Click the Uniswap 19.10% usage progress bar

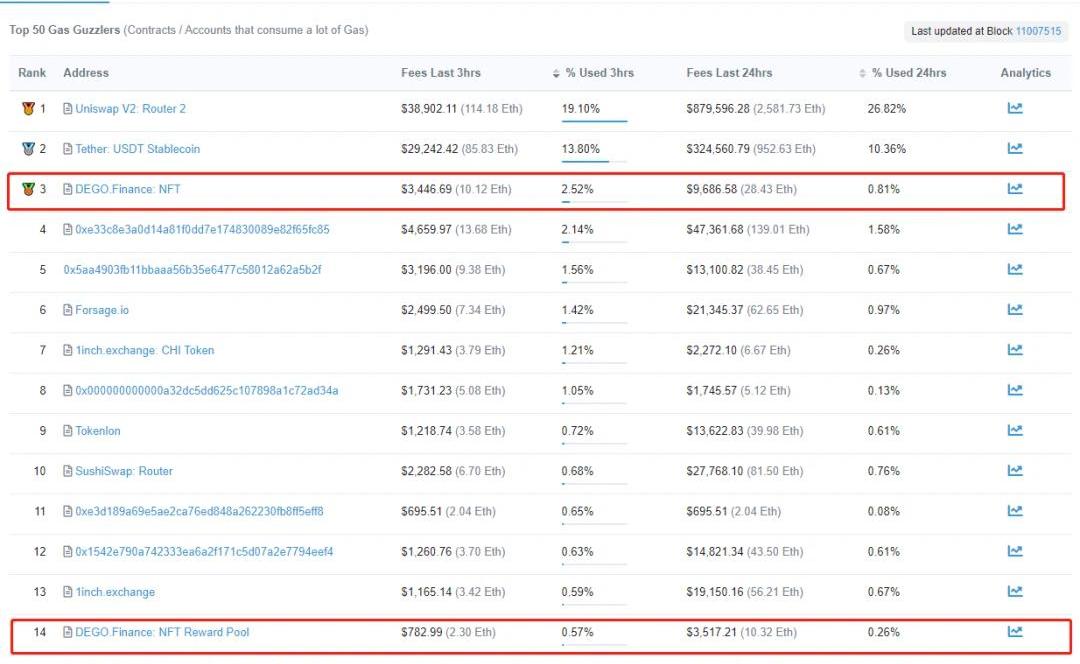[x=594, y=121]
